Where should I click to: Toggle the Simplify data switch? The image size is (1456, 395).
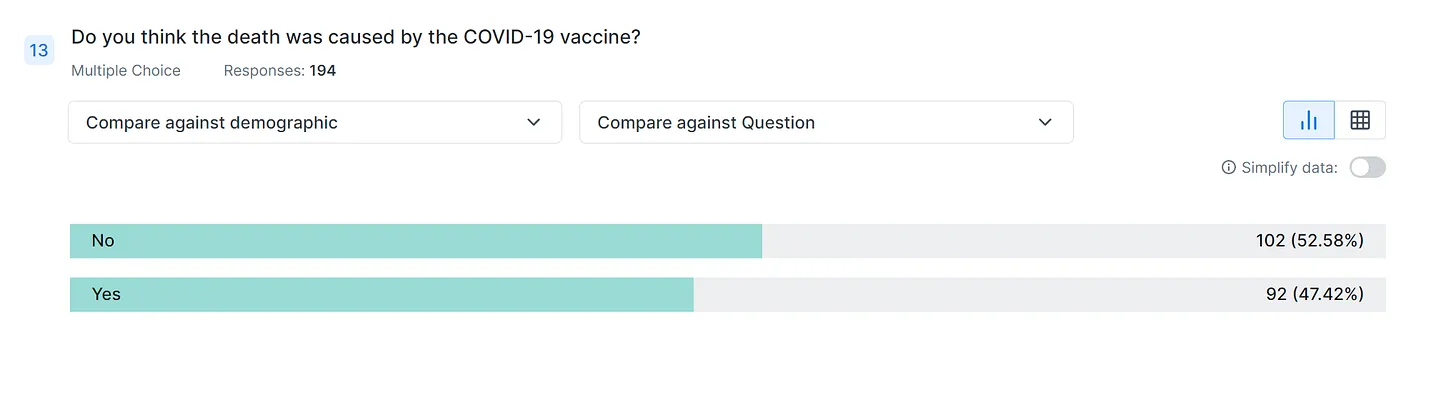pos(1367,168)
